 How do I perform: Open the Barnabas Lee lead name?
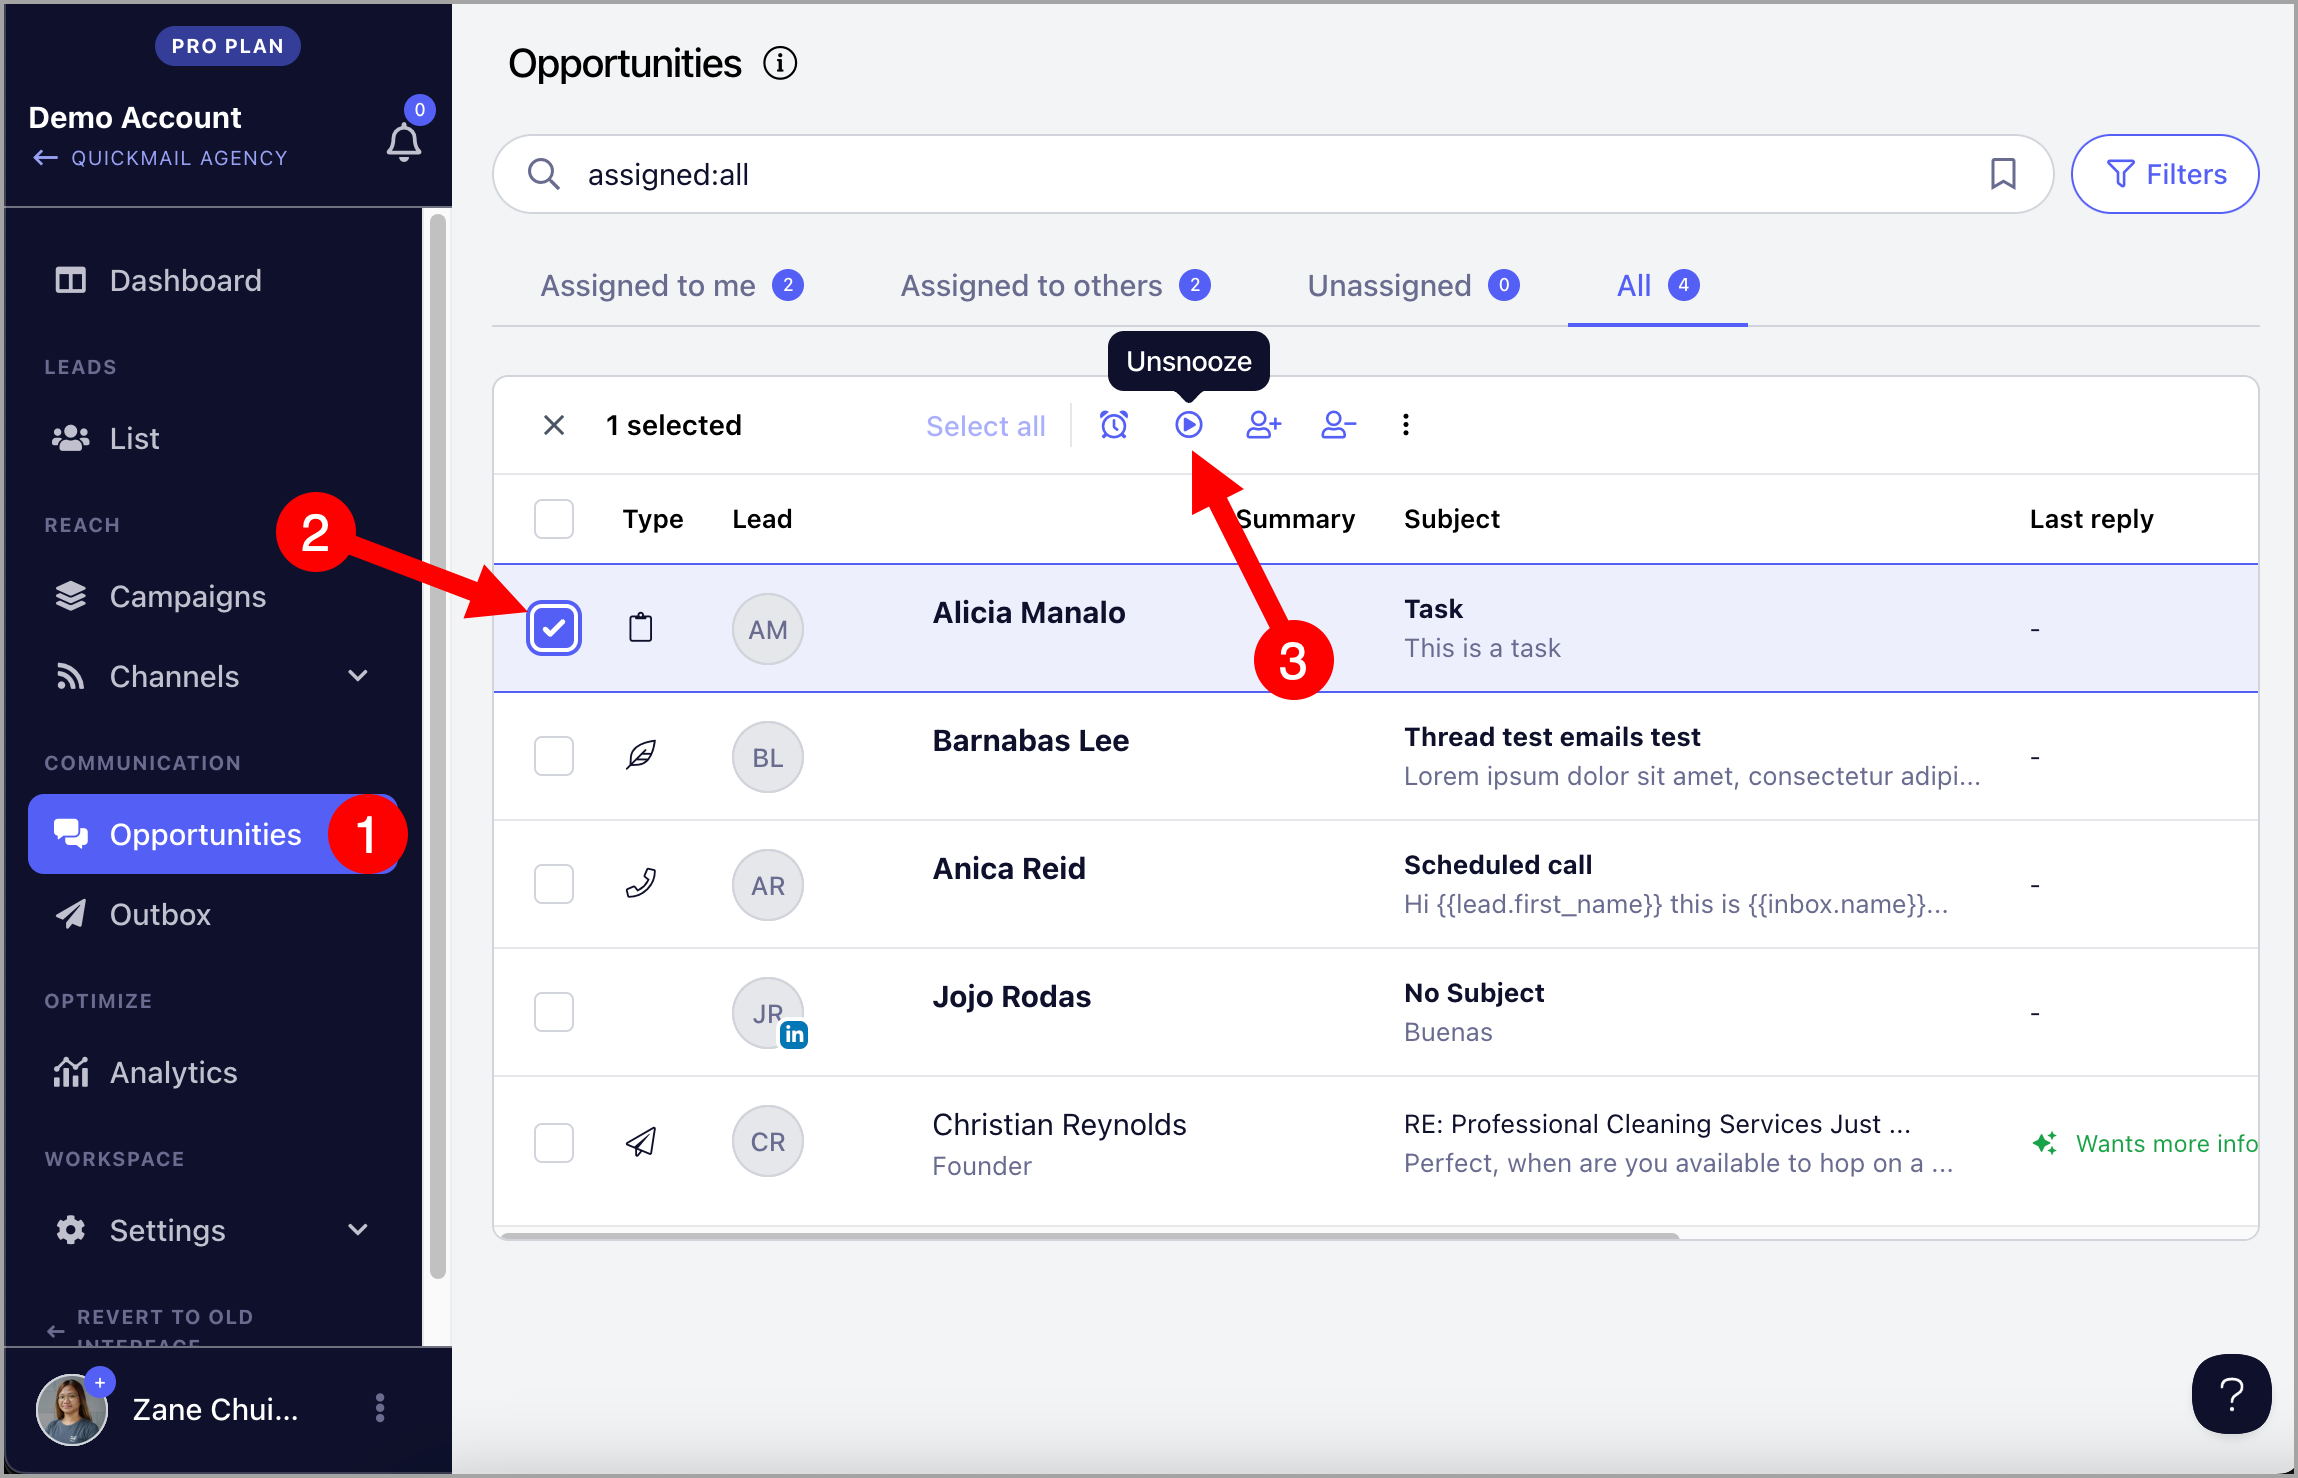tap(1031, 740)
